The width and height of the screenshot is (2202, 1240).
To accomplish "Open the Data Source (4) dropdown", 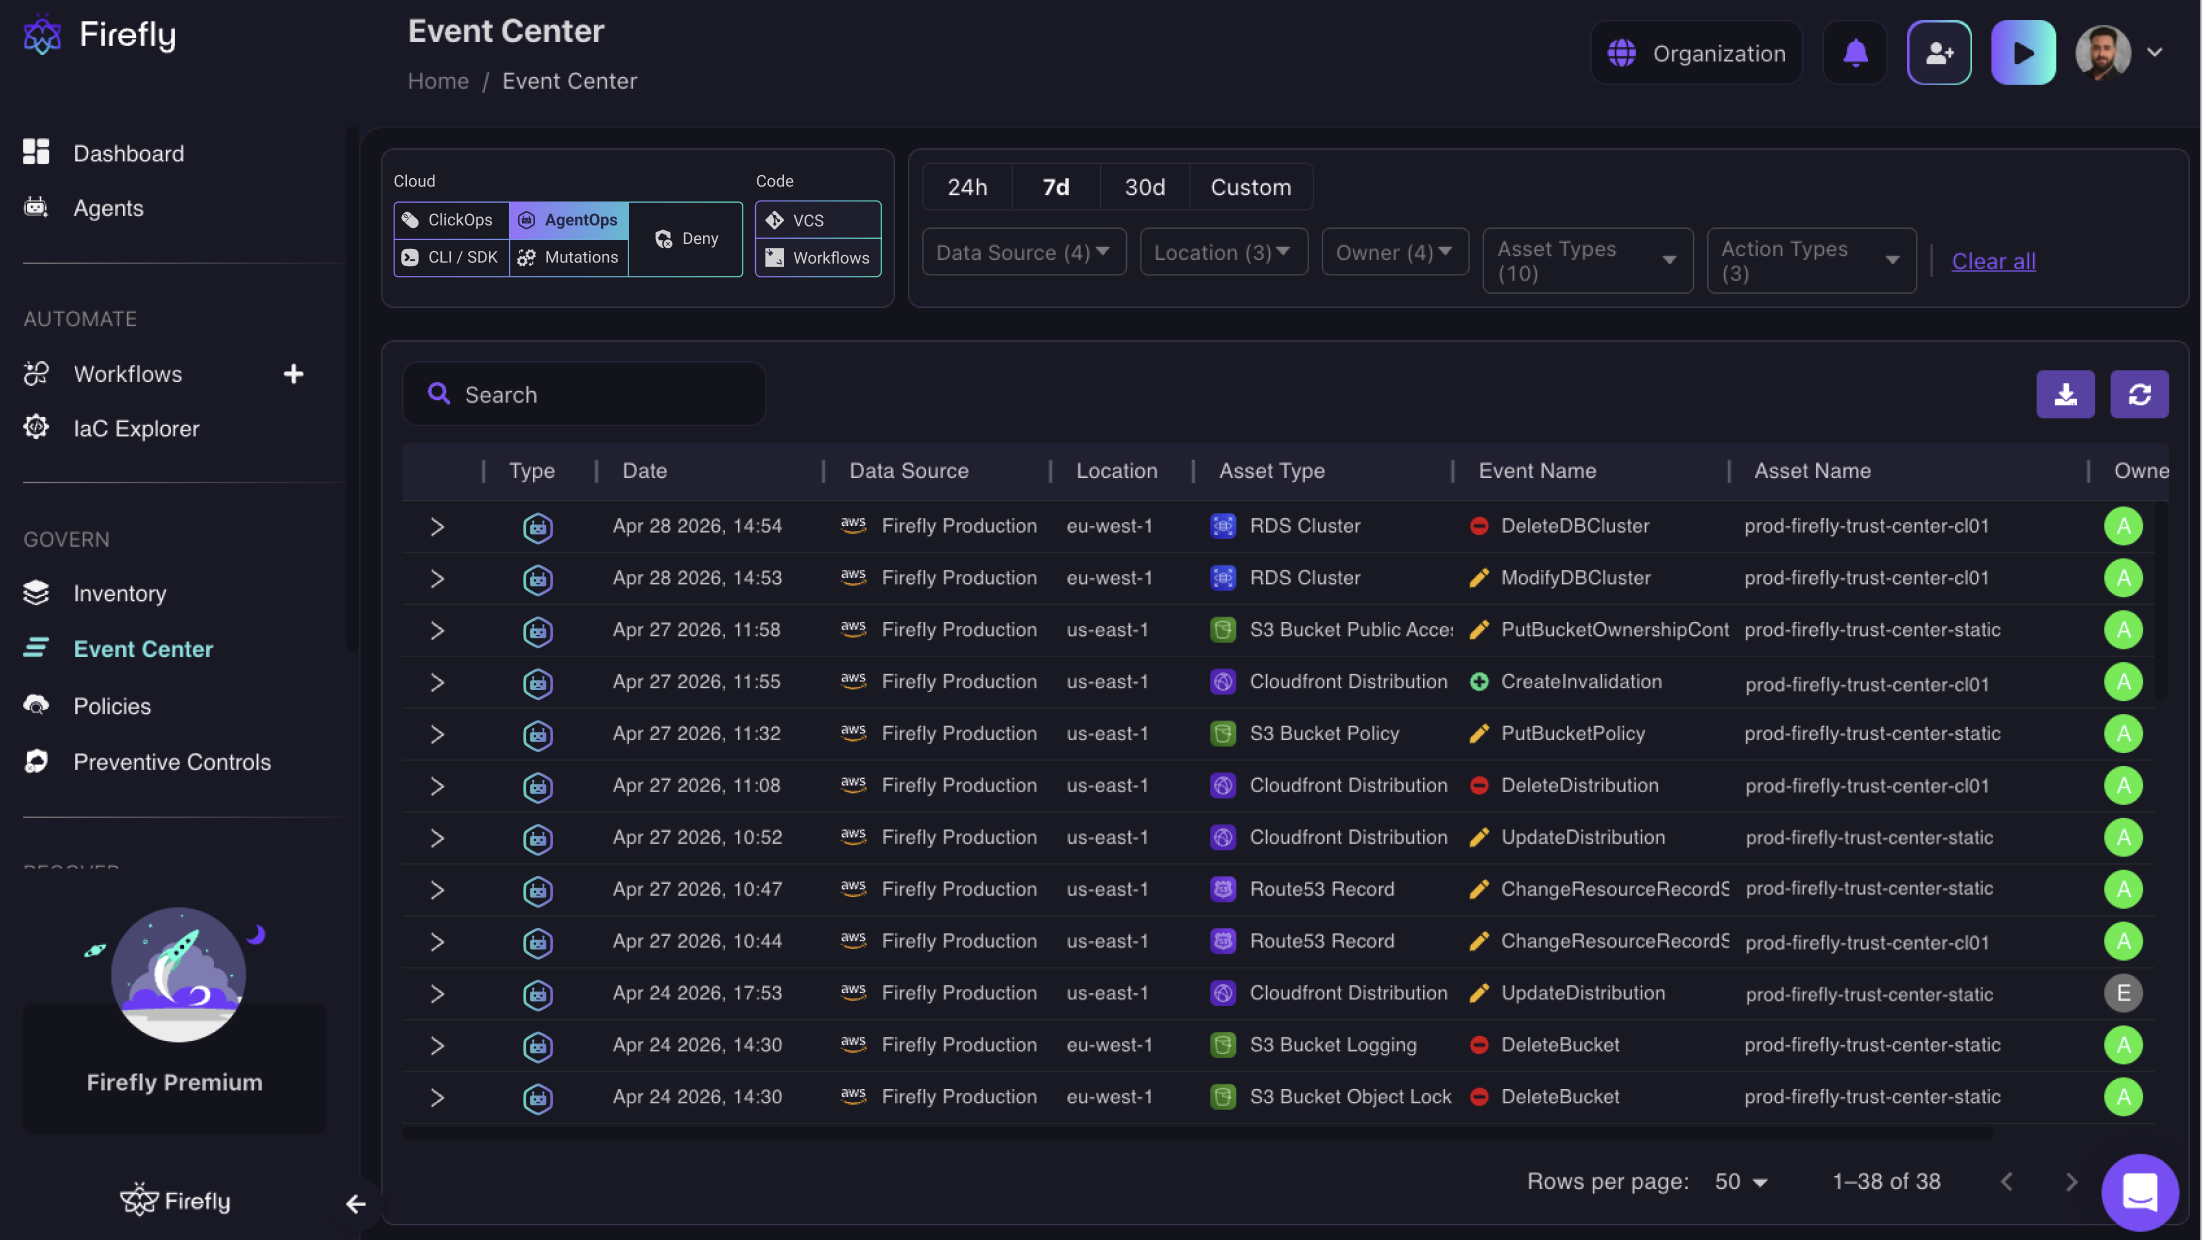I will (1023, 252).
